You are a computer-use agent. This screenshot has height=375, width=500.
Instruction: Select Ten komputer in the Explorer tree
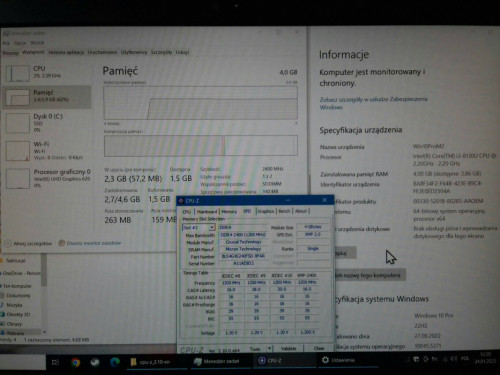point(17,286)
